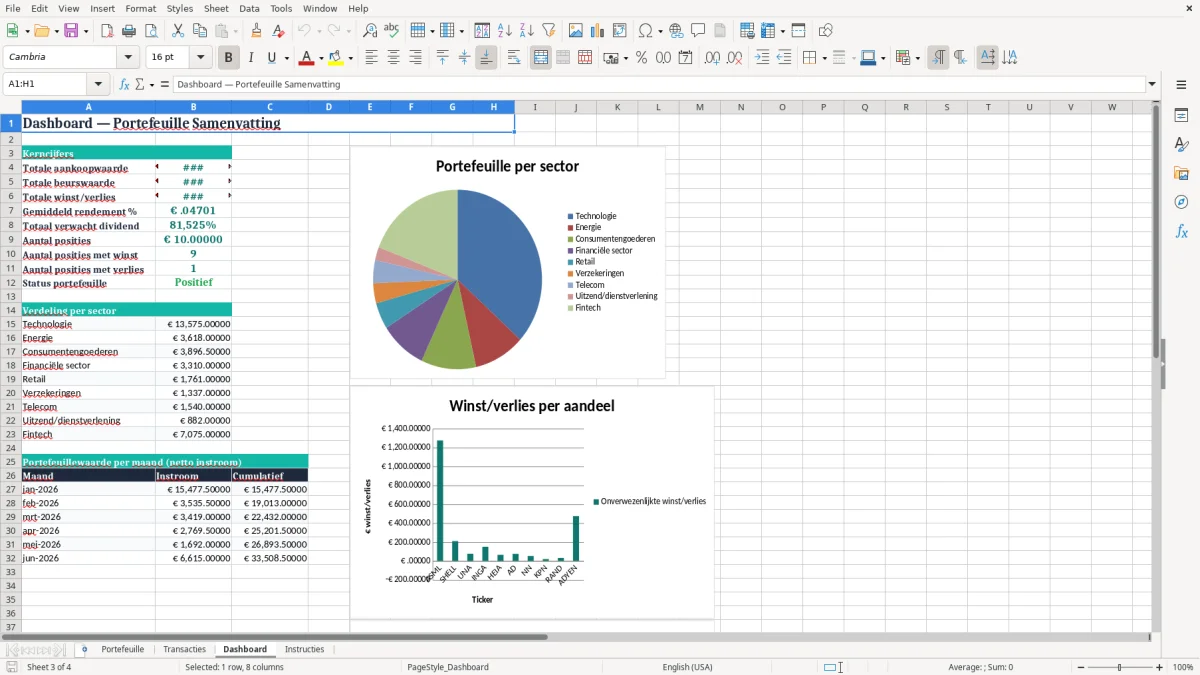Open the Borders dropdown arrow

(823, 58)
